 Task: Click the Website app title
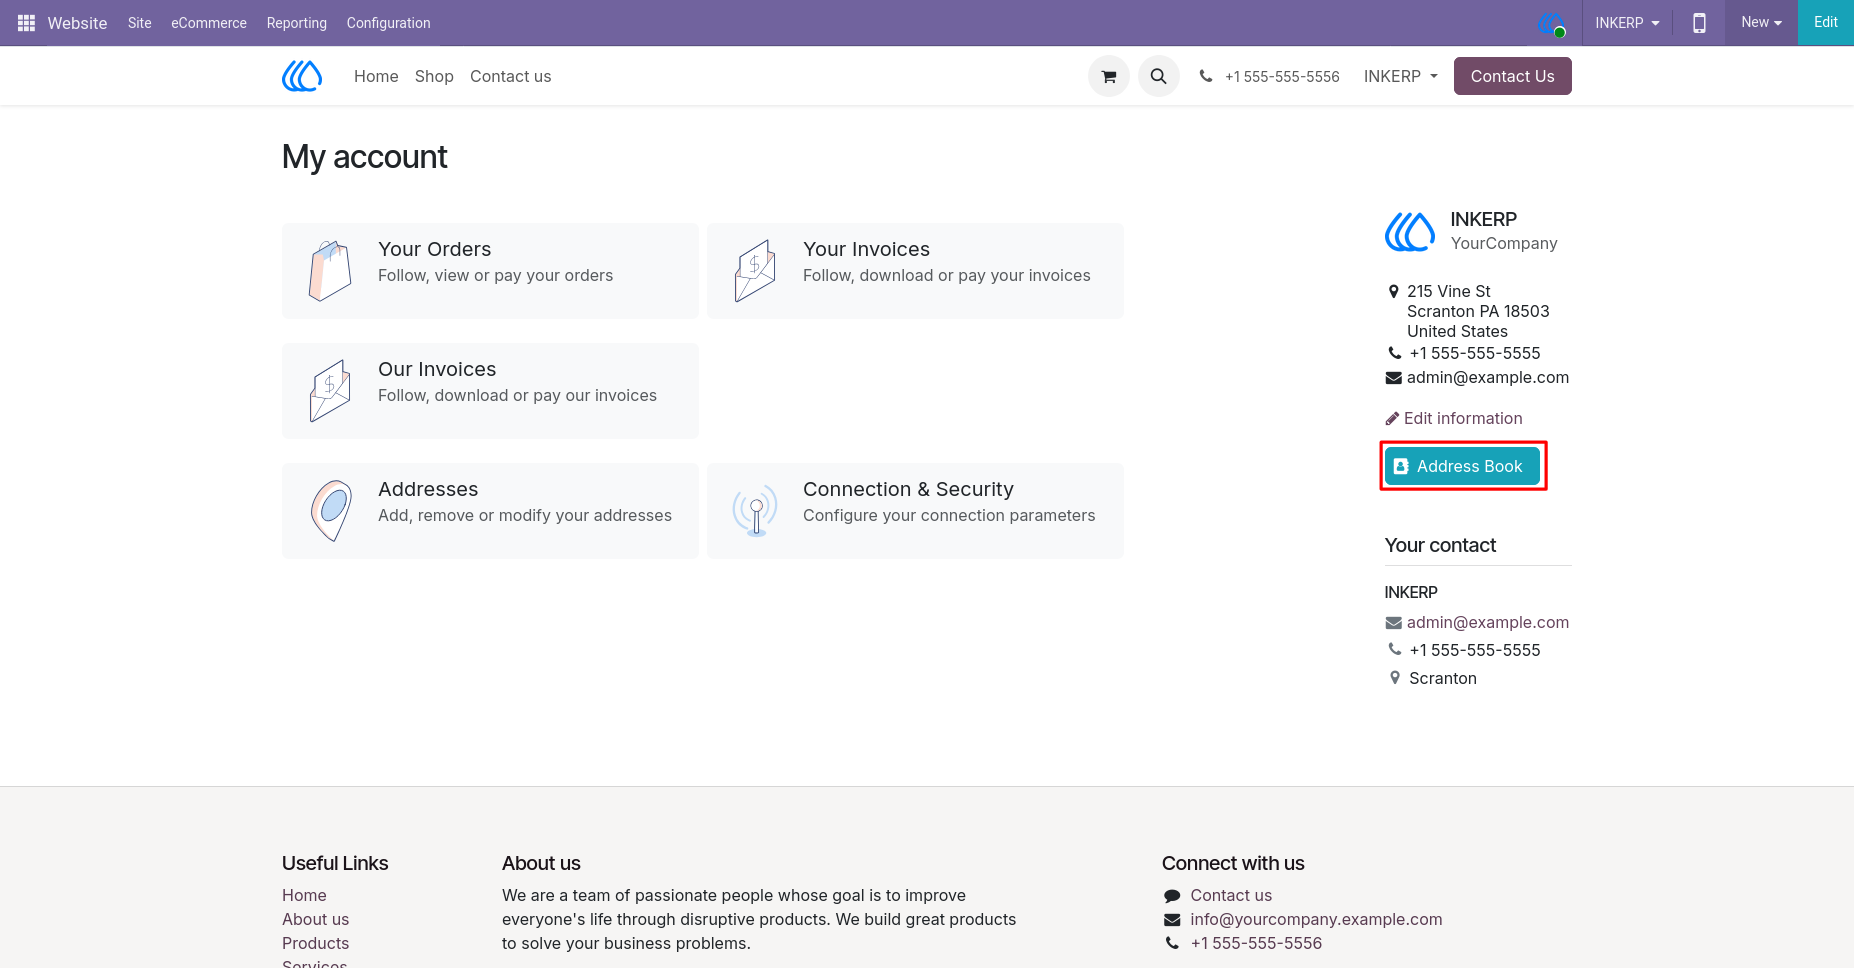point(77,23)
